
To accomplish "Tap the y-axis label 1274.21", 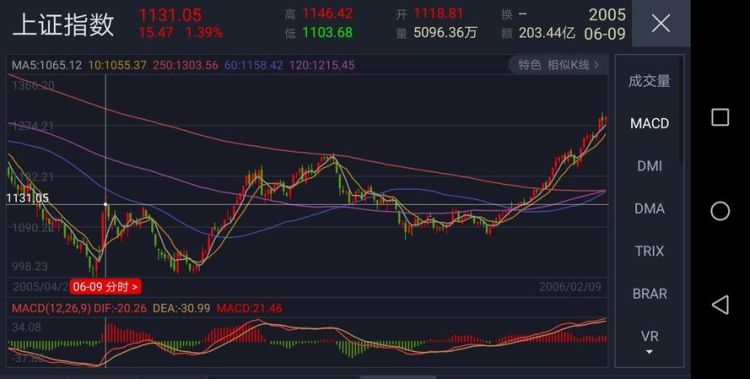I will 33,126.
